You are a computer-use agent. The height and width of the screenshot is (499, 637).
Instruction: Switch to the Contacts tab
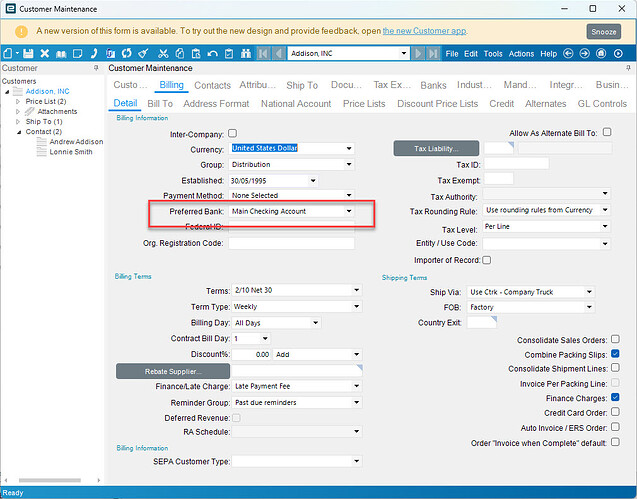click(212, 85)
